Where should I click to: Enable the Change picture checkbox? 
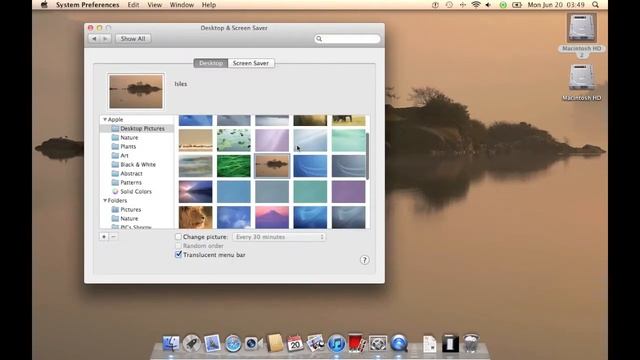coord(178,237)
